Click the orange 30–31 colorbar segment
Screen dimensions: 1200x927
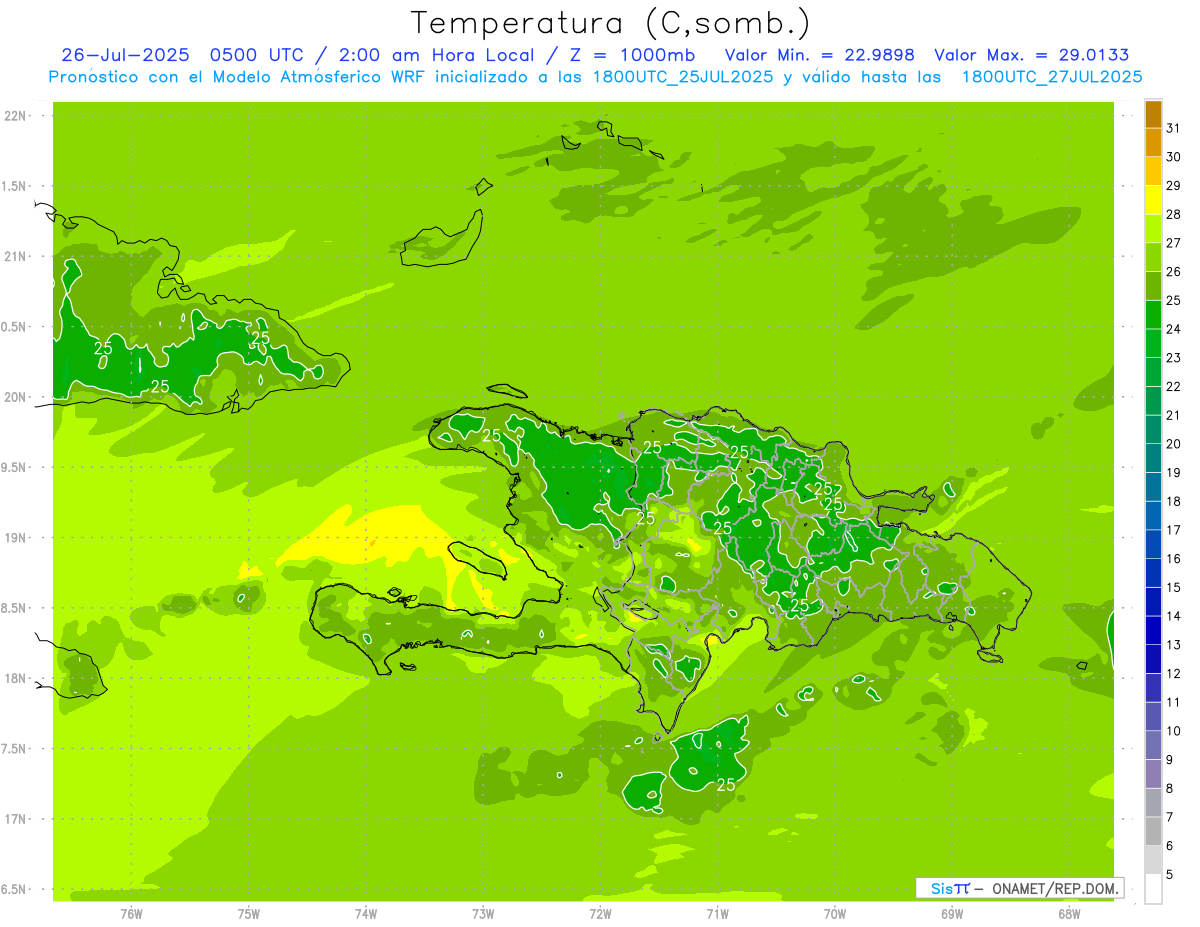point(1153,143)
